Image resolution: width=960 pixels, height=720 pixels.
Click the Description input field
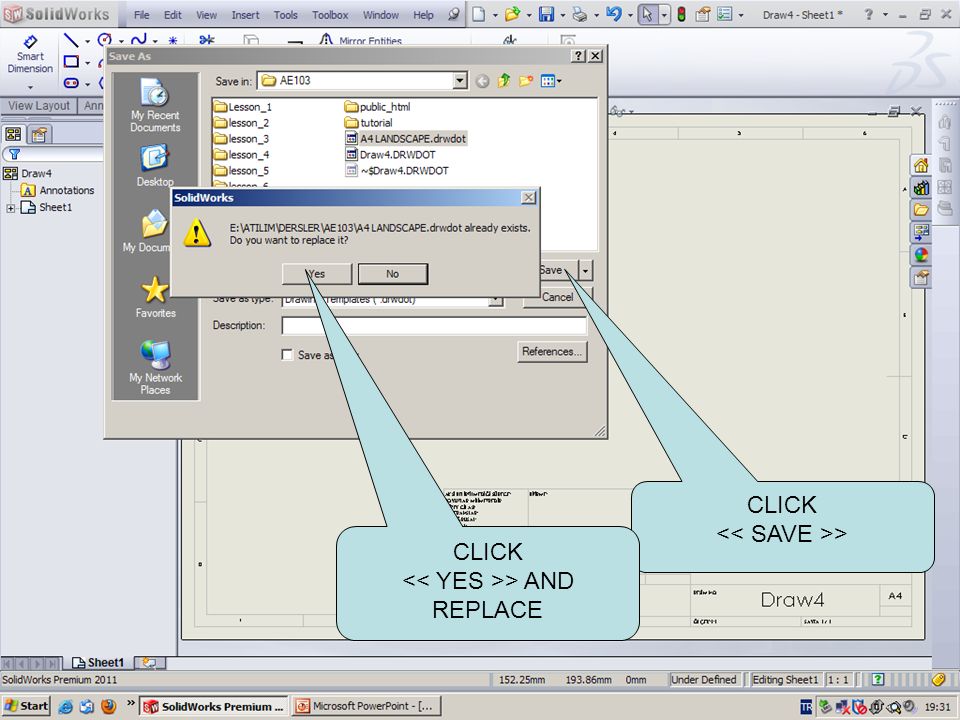click(433, 325)
